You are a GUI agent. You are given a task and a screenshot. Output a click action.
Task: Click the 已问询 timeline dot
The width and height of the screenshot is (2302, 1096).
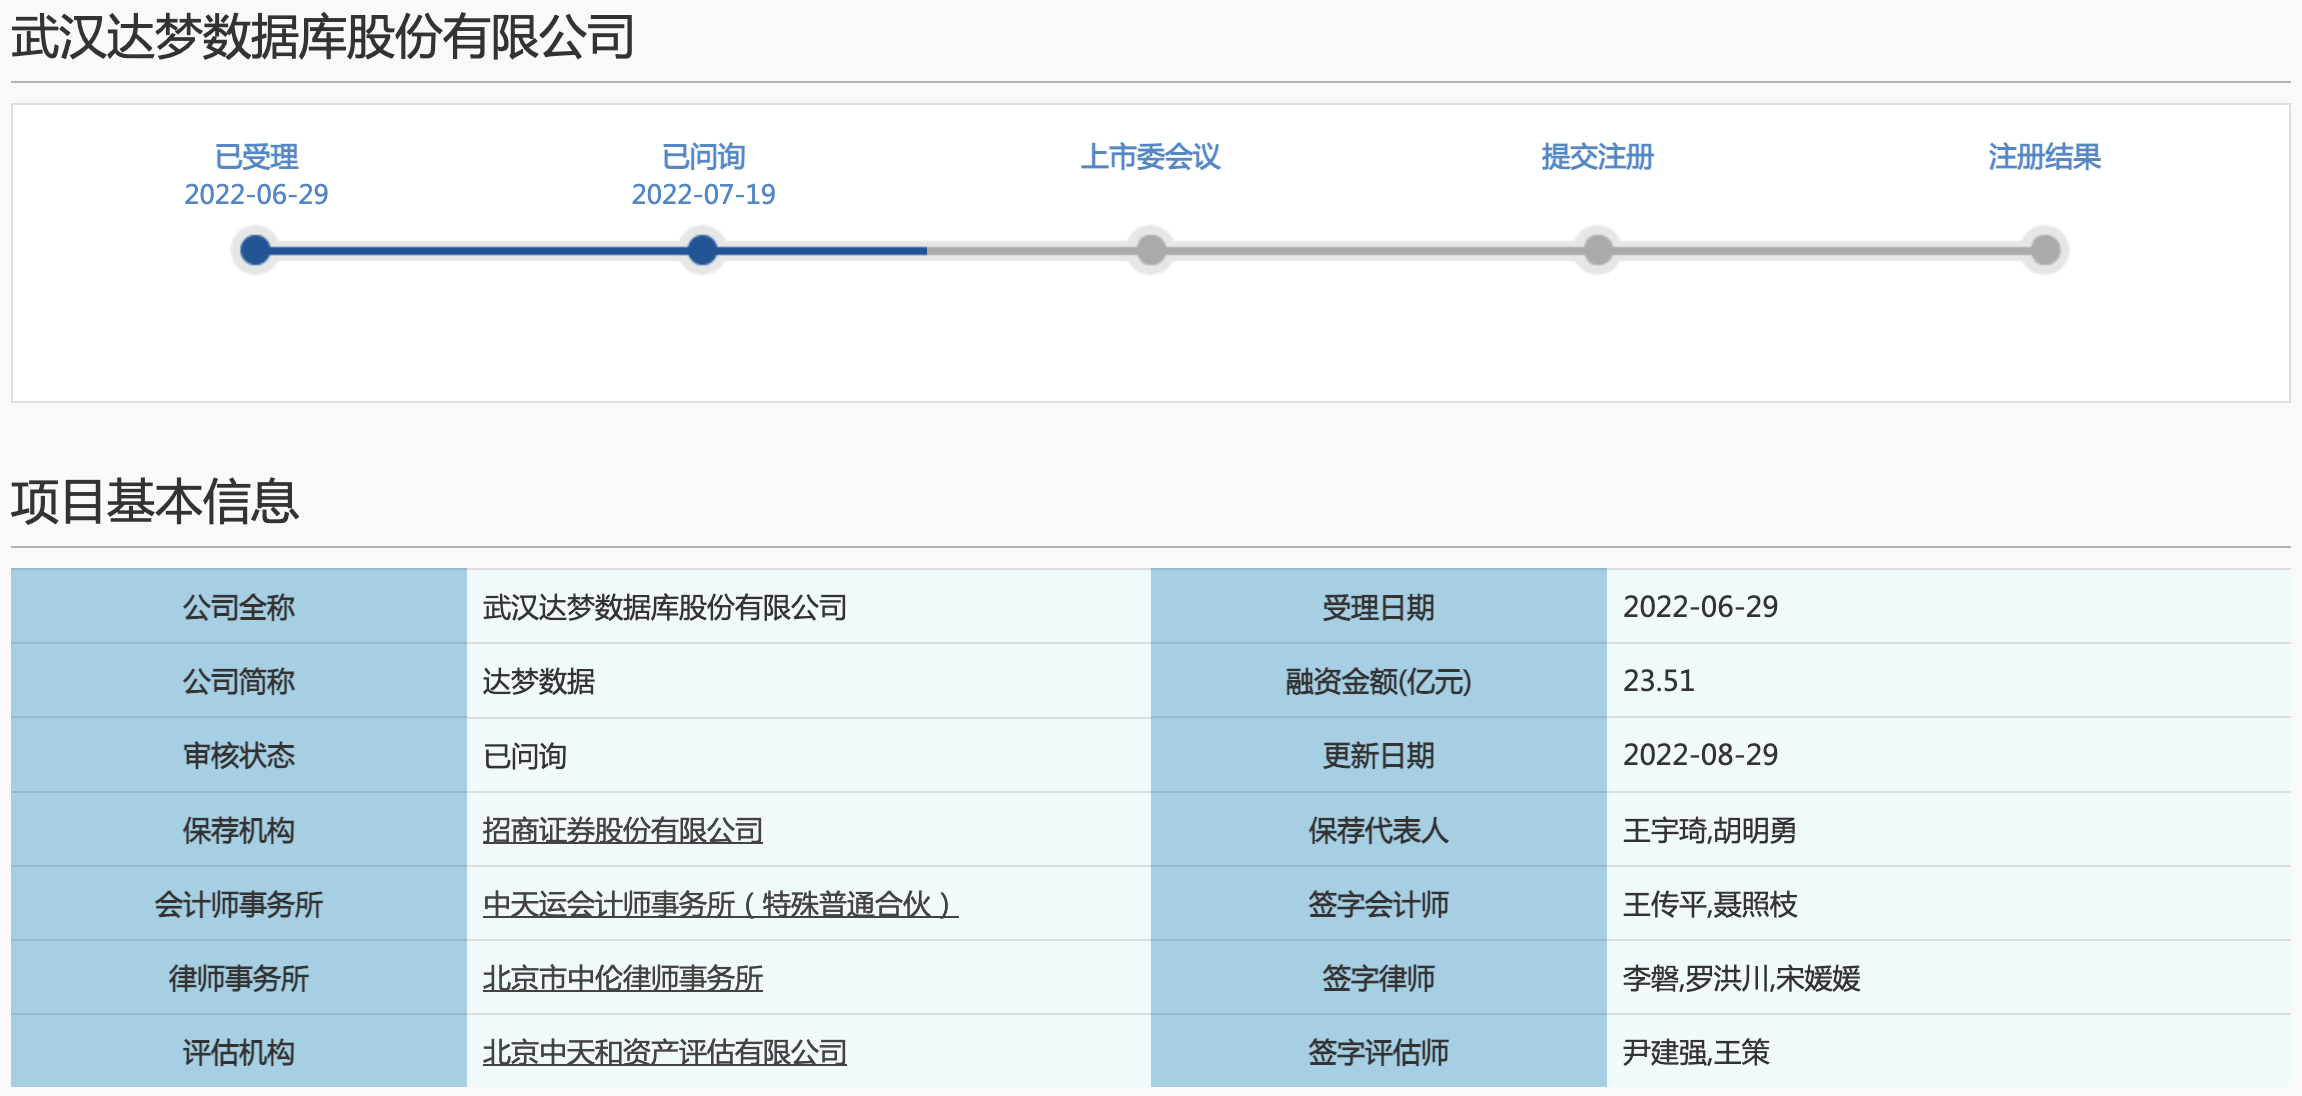[703, 249]
